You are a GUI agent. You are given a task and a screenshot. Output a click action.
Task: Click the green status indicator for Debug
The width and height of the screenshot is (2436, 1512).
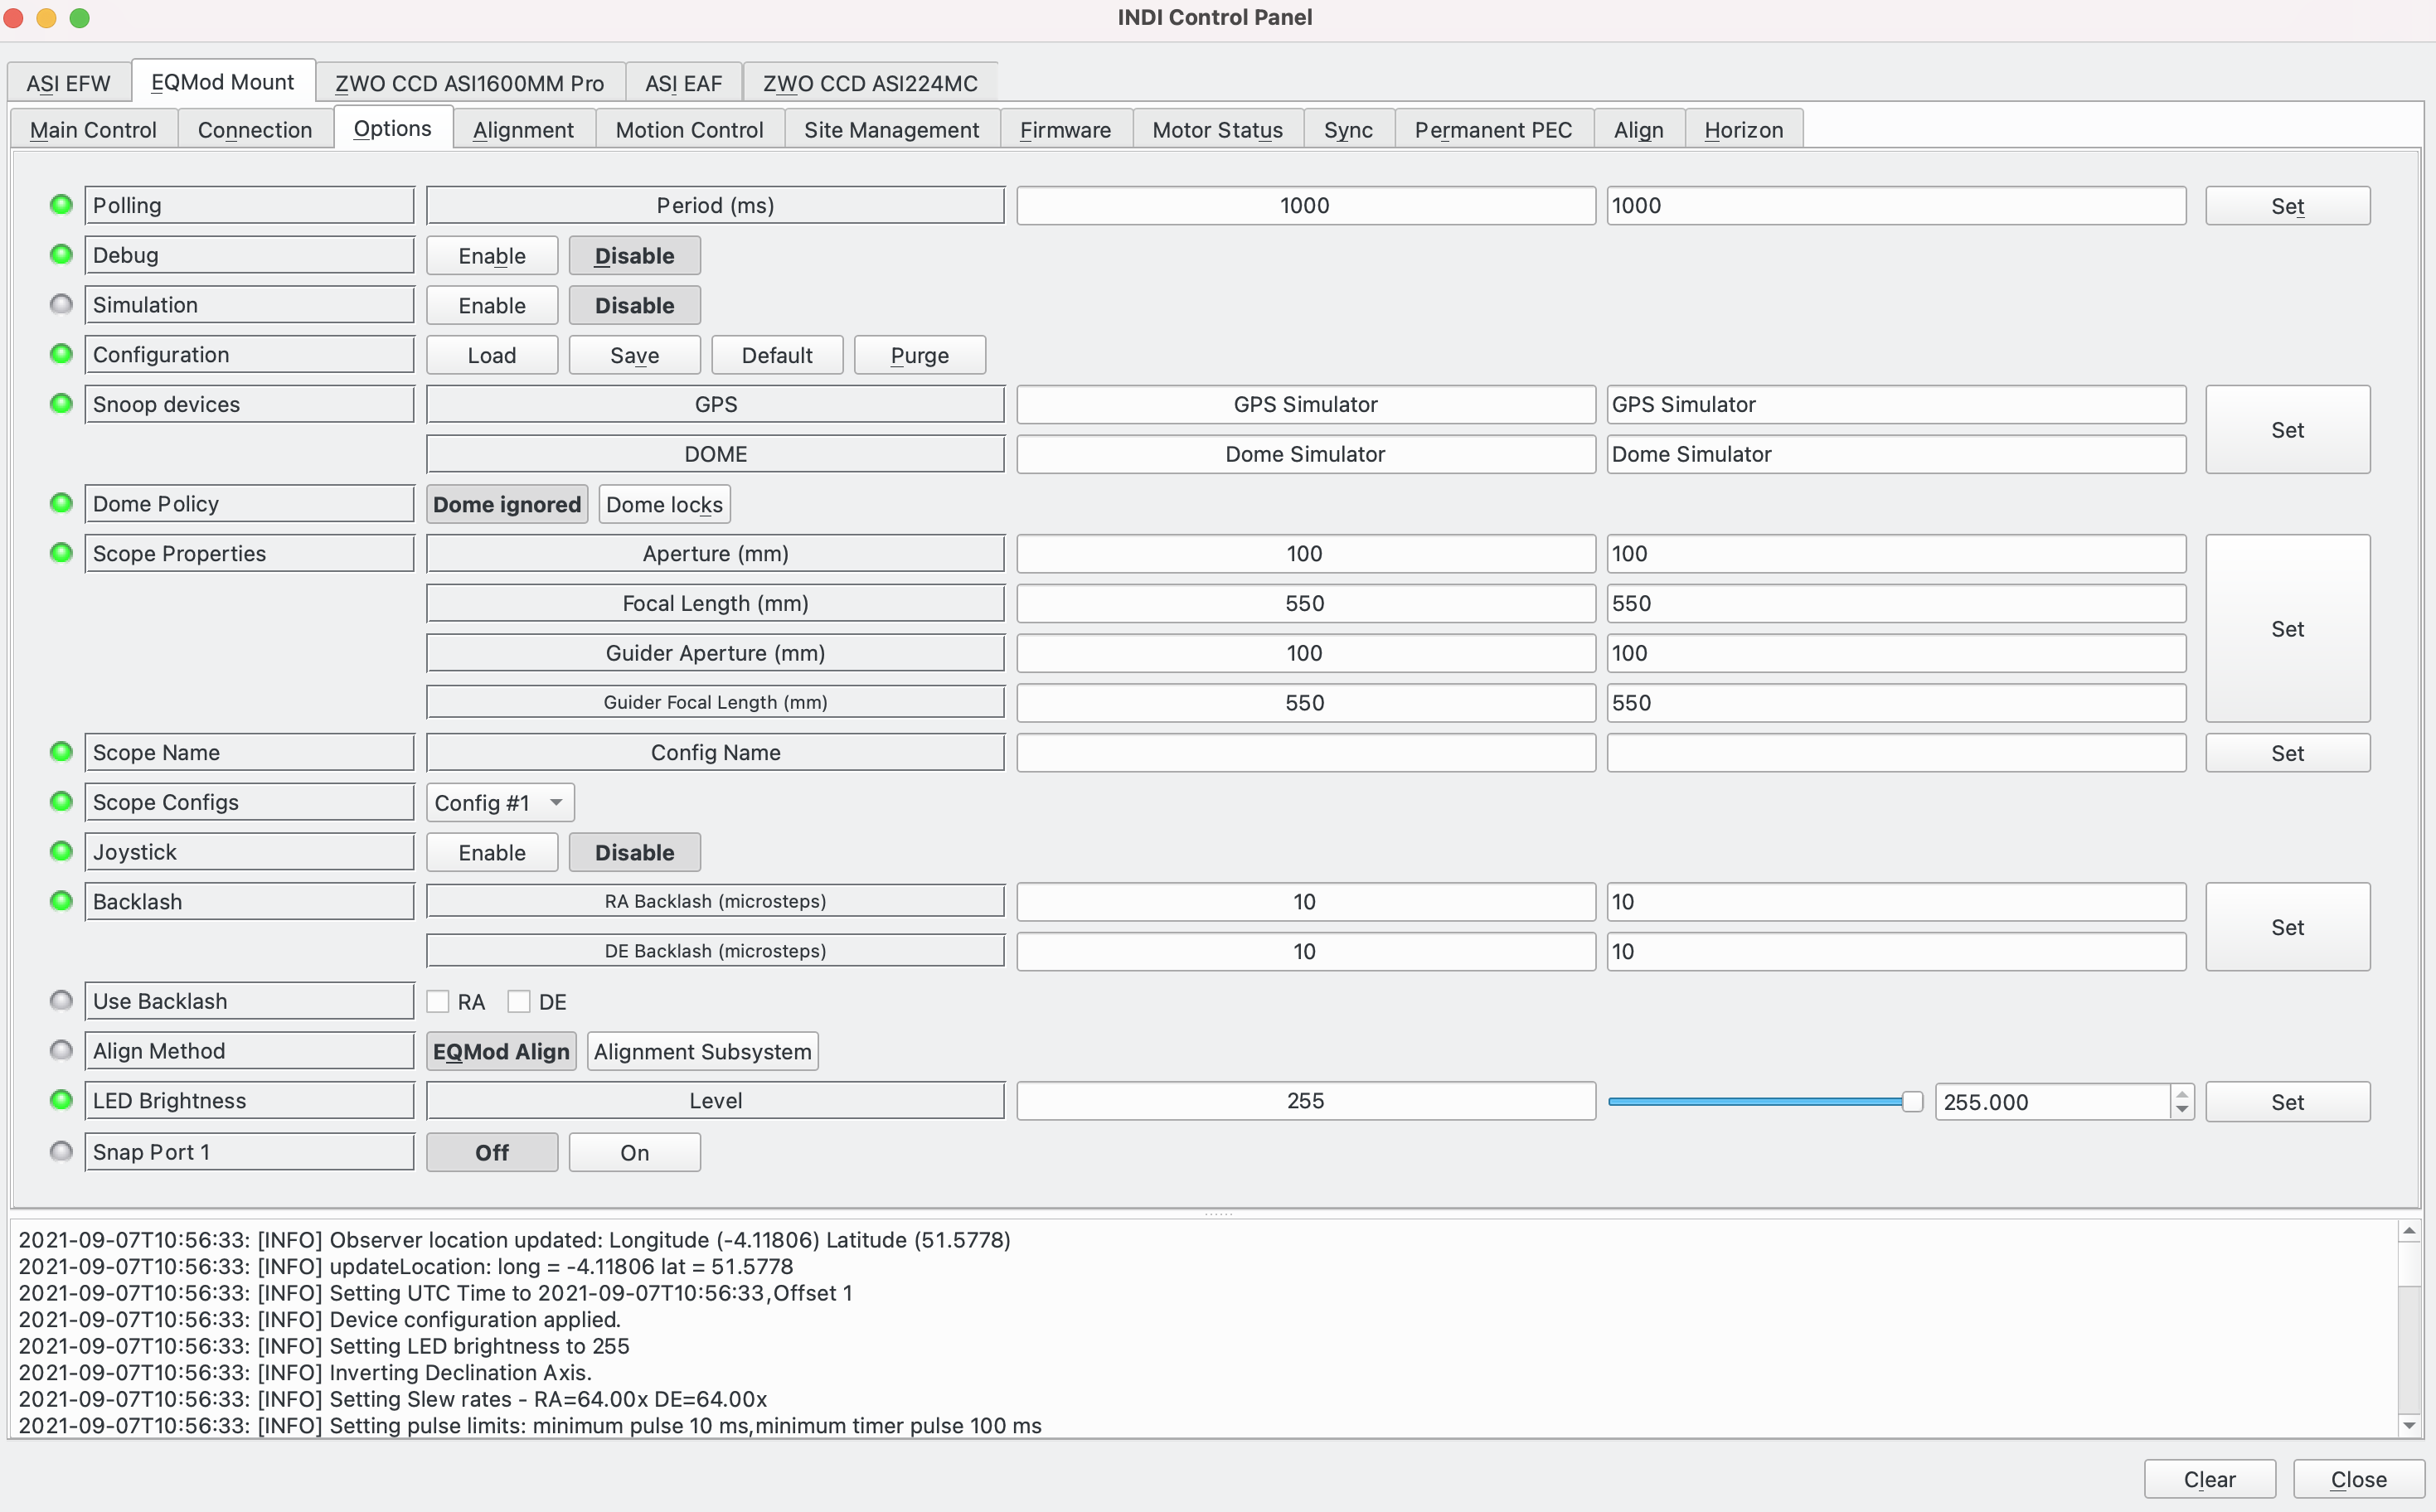[61, 254]
